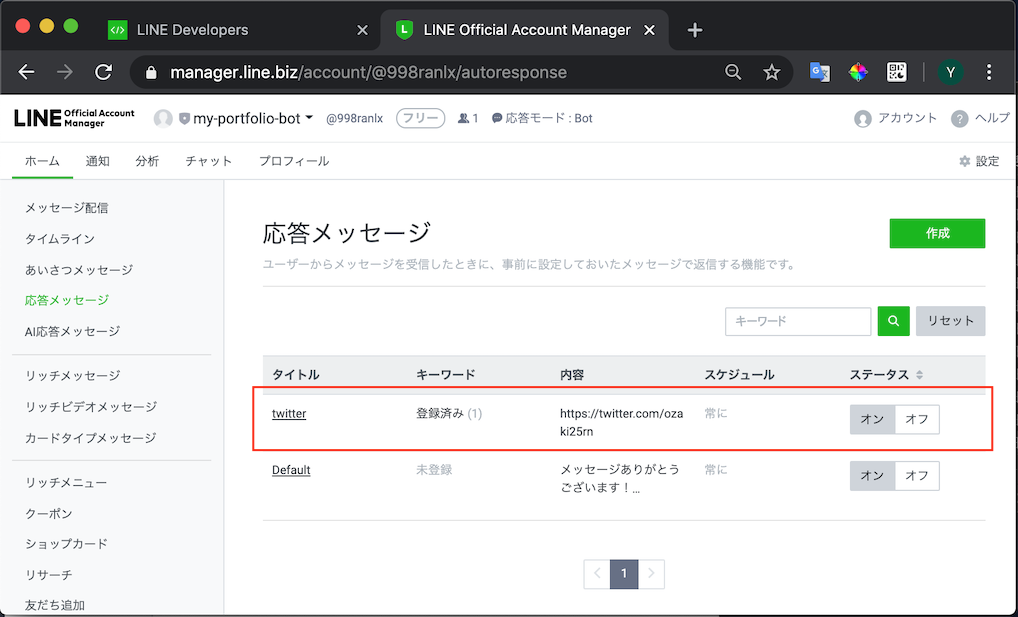
Task: Open リッチメッセージ in the sidebar
Action: [72, 375]
